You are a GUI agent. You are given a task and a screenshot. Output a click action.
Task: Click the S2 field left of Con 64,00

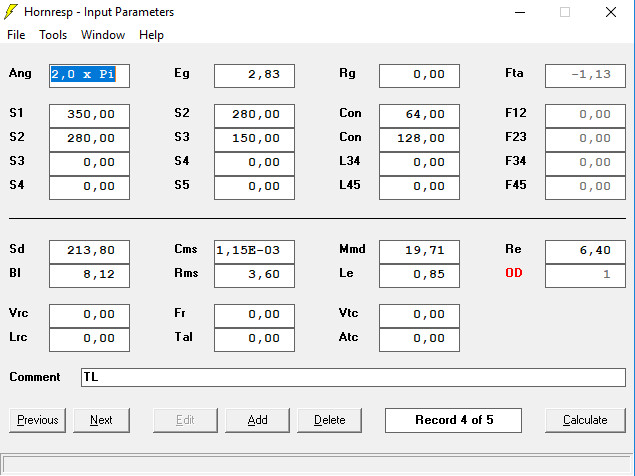[254, 116]
